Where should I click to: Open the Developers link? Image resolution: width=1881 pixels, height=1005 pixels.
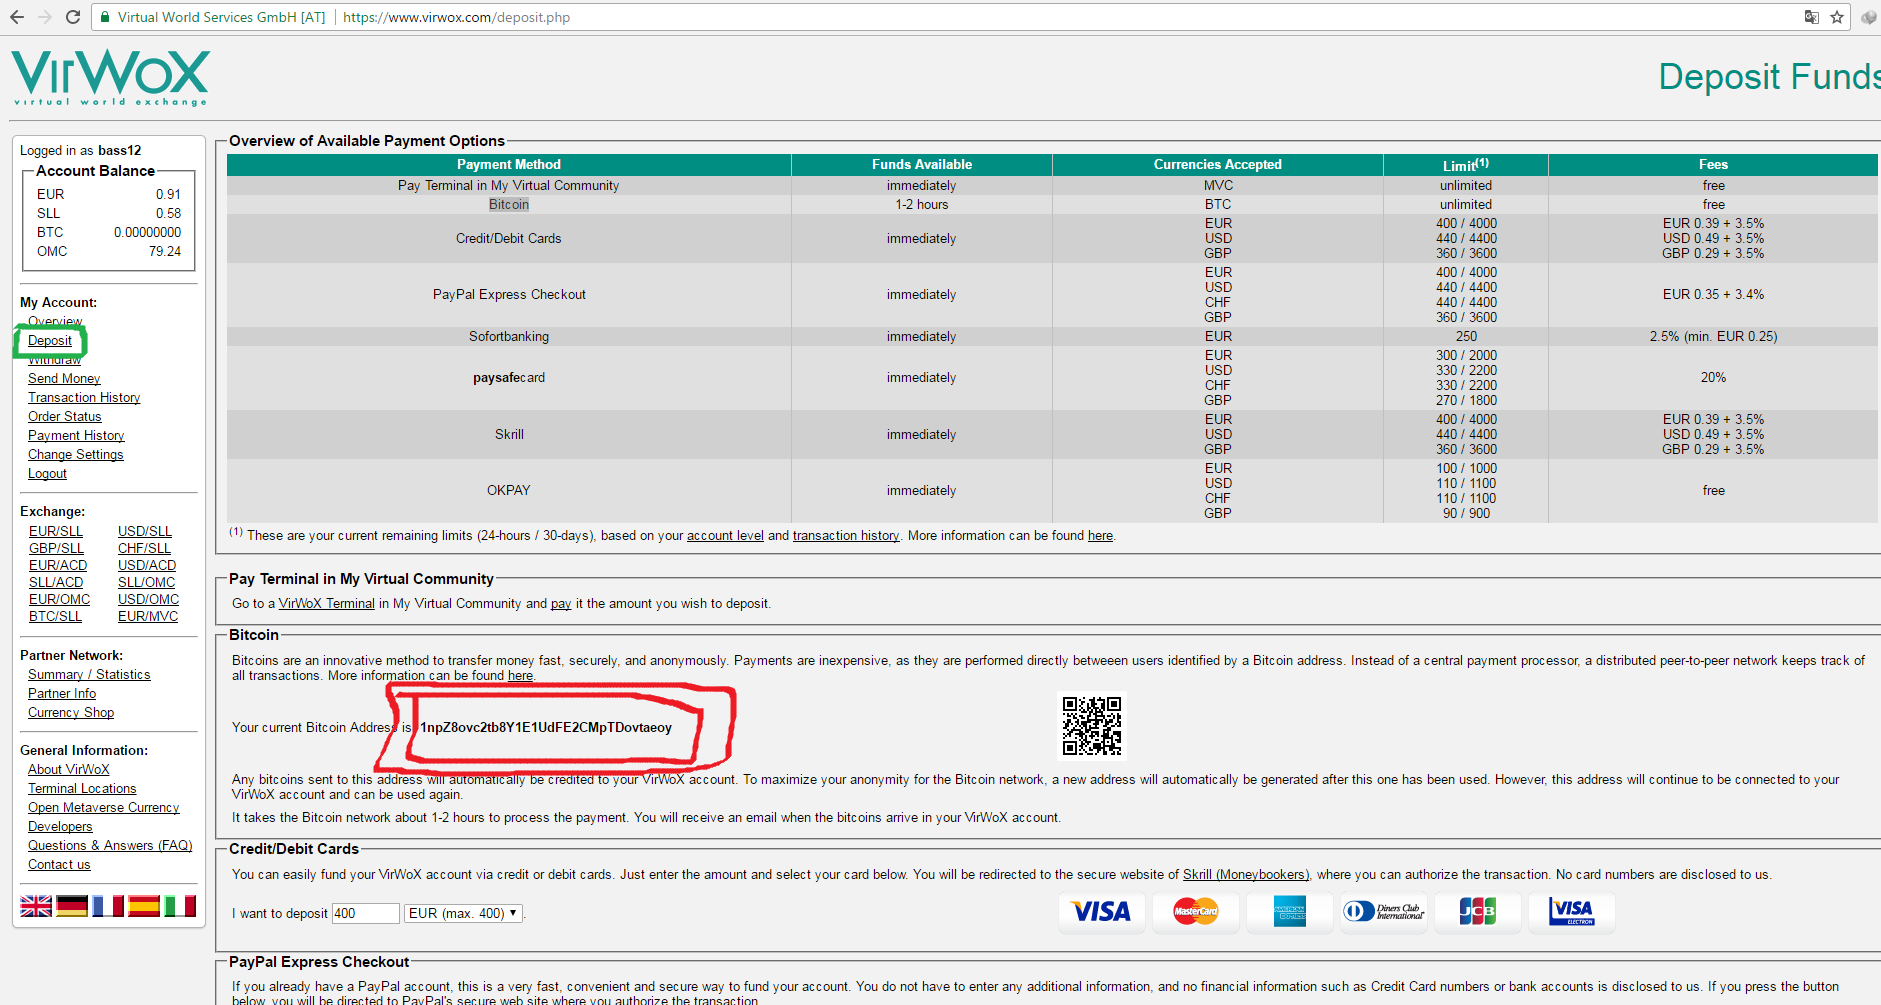(60, 826)
